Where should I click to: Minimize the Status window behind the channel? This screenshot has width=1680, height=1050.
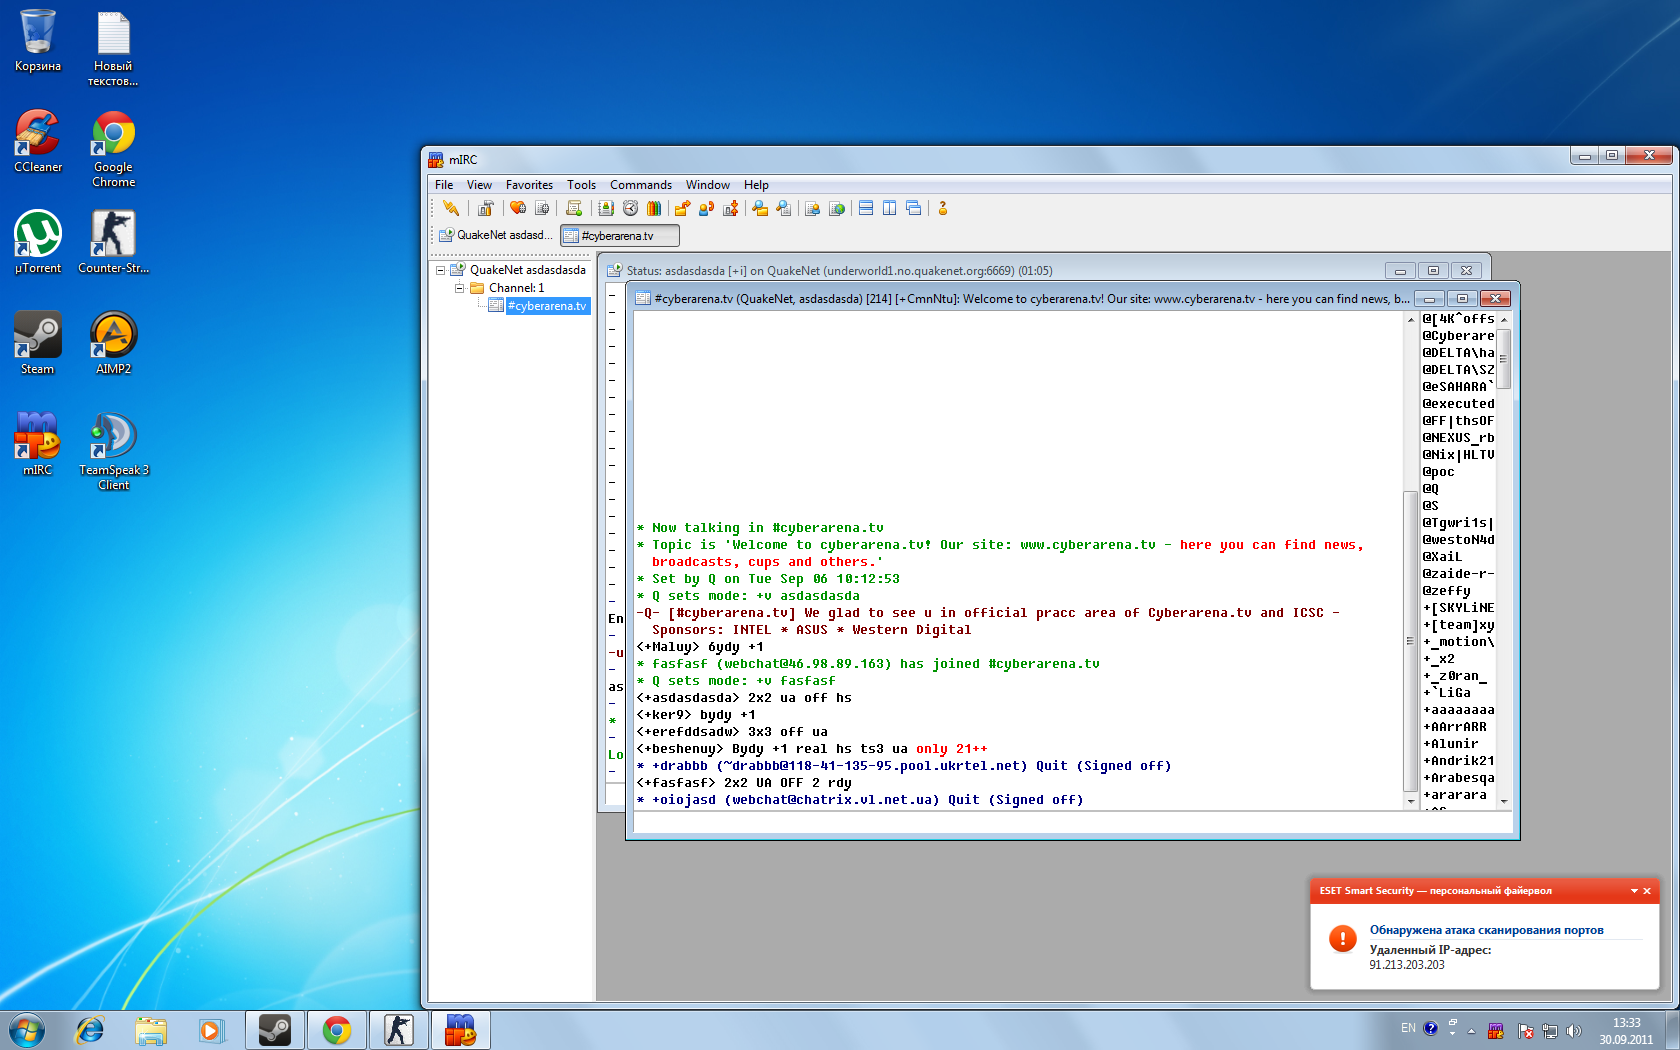(1400, 271)
